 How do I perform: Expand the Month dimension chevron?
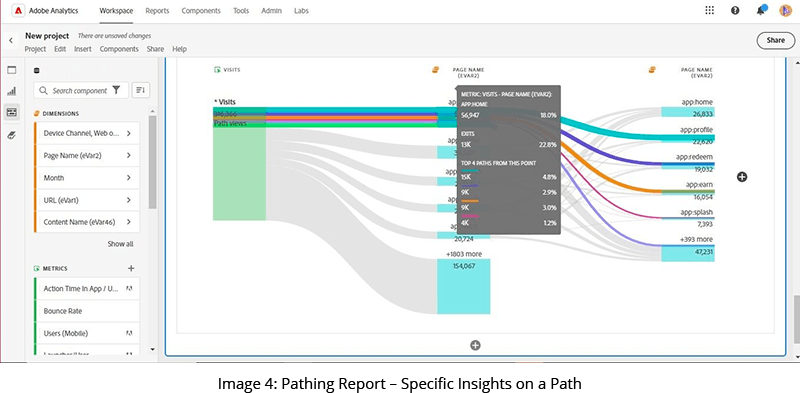pyautogui.click(x=129, y=178)
